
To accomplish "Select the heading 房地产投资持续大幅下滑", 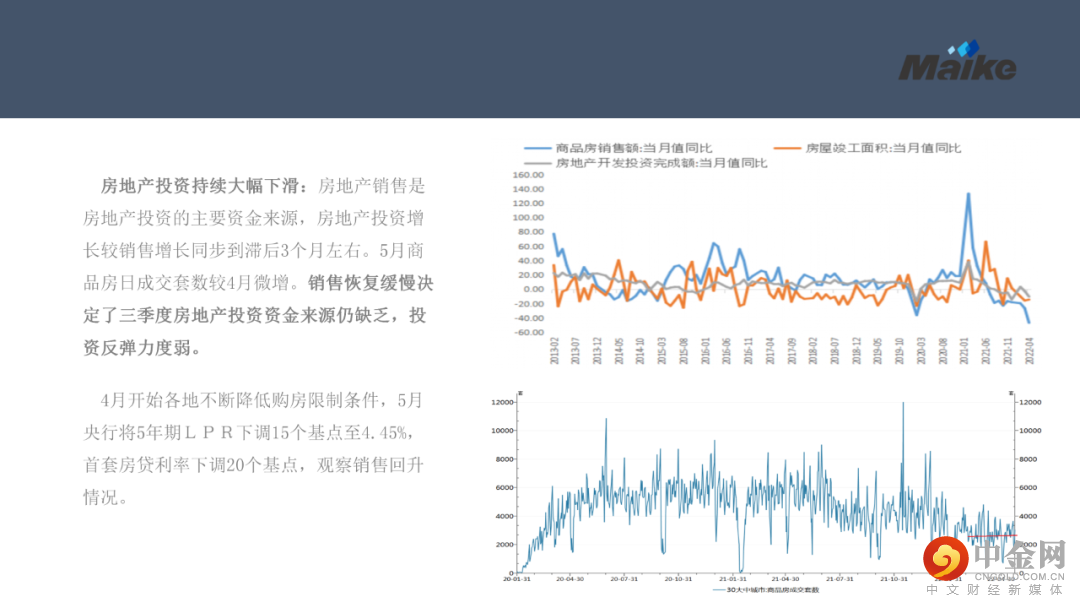I will (200, 186).
